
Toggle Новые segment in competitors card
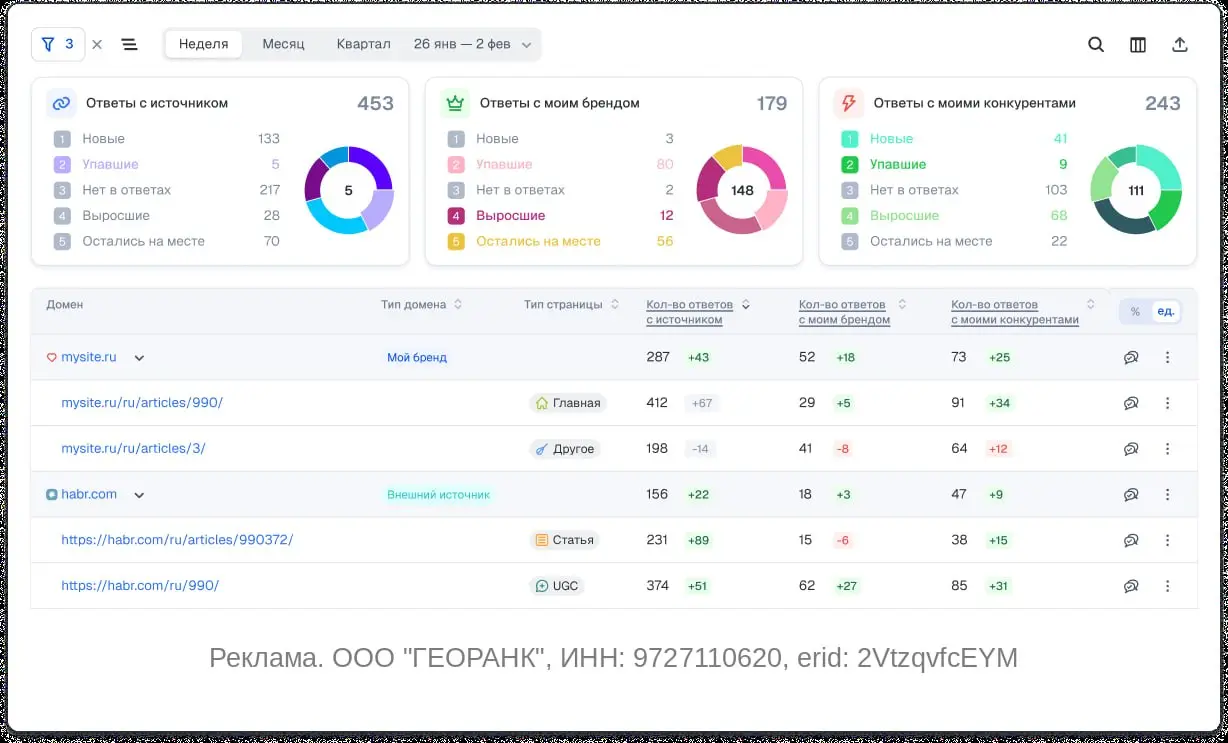click(x=954, y=139)
